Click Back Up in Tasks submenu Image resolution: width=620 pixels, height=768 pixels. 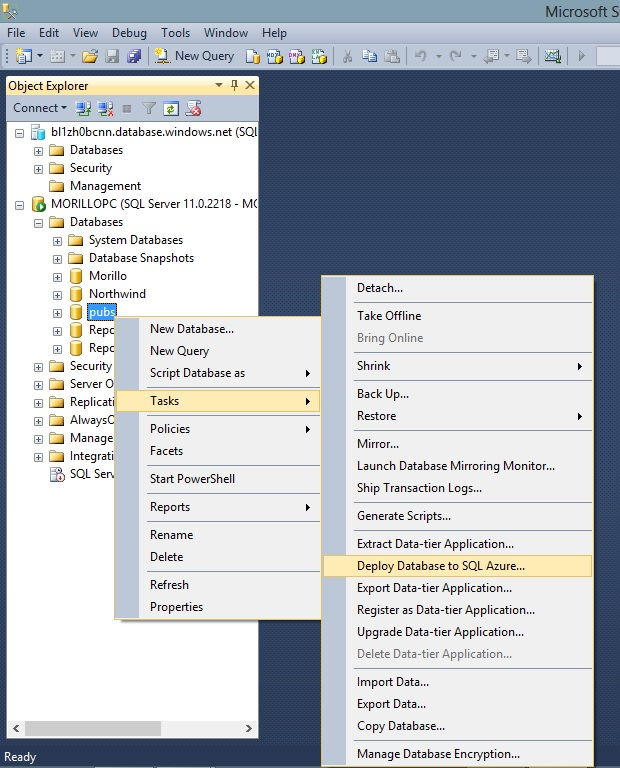click(457, 394)
